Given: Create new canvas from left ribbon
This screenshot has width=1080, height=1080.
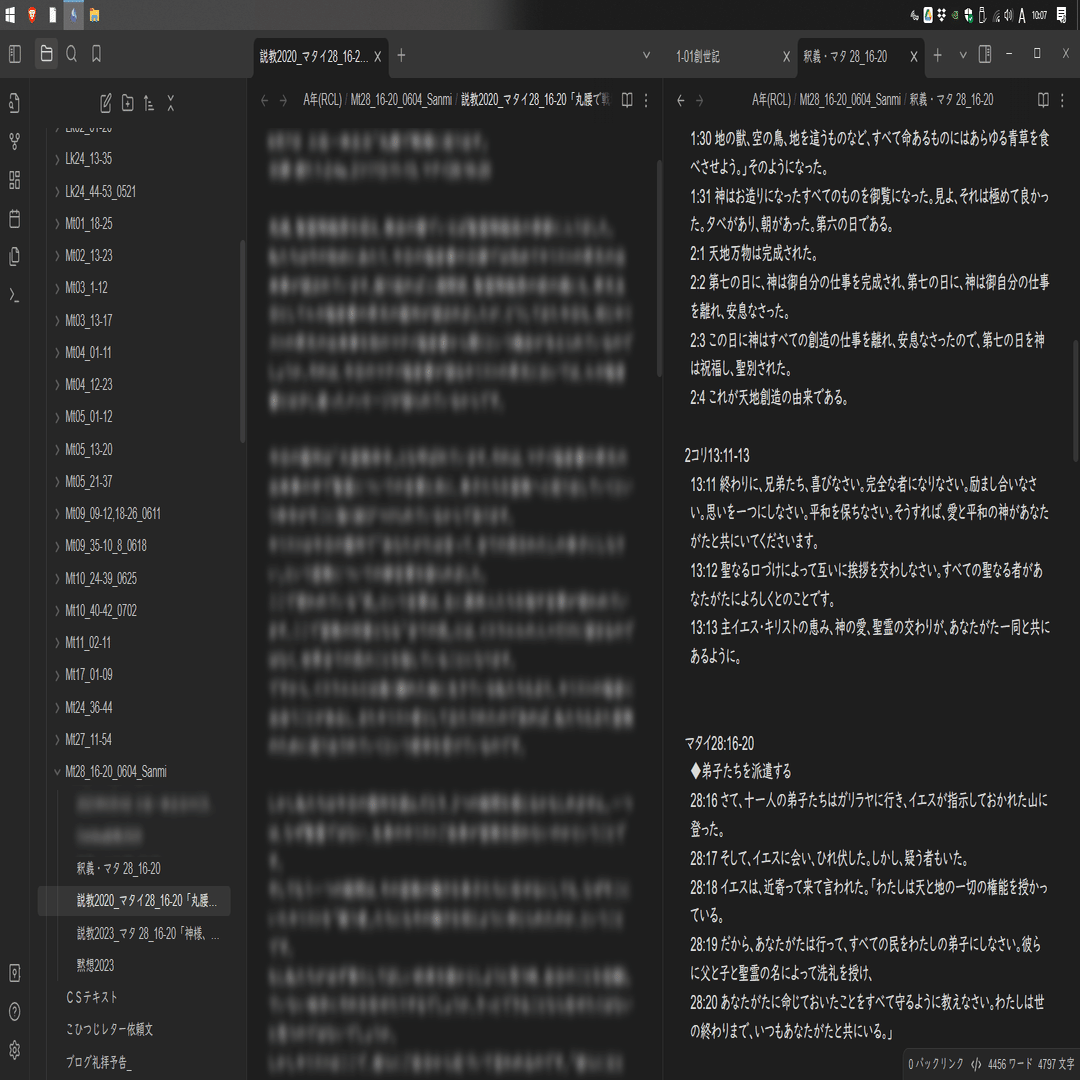Looking at the screenshot, I should click(x=14, y=180).
